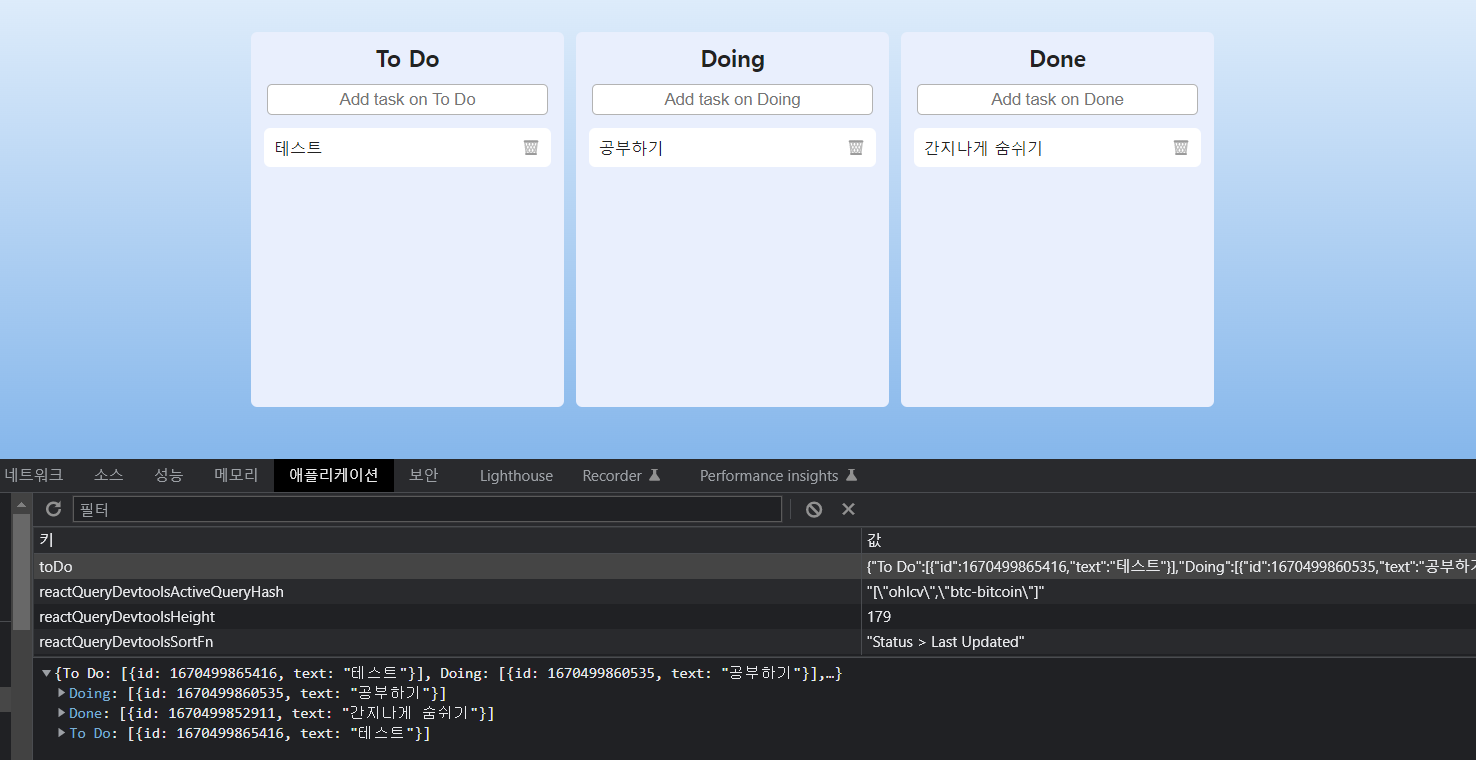Switch to the 성능 tab

click(x=168, y=475)
